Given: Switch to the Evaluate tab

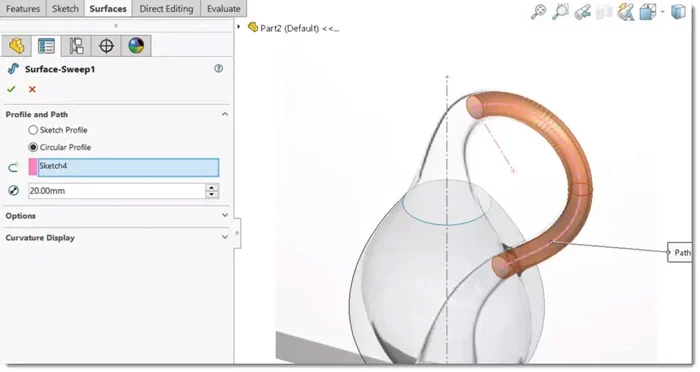Looking at the screenshot, I should [x=224, y=8].
